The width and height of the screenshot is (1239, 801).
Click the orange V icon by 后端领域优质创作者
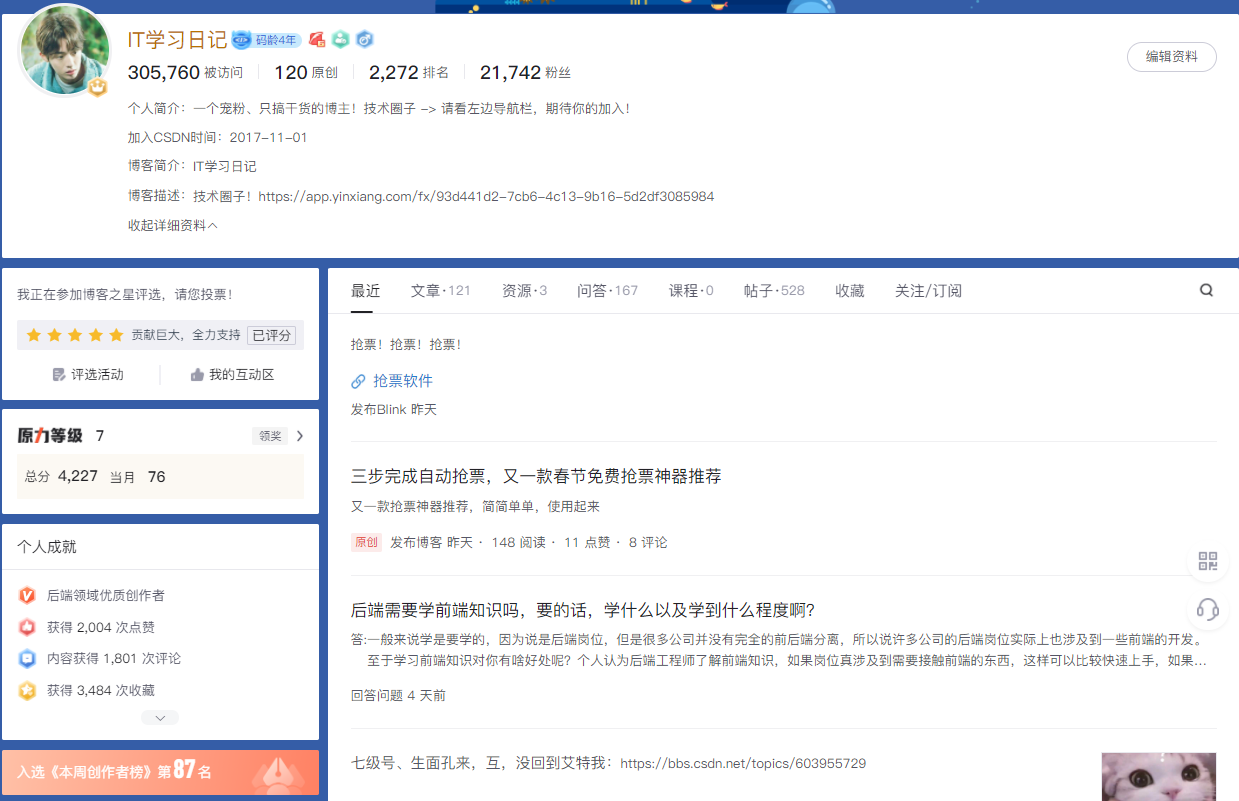click(27, 595)
